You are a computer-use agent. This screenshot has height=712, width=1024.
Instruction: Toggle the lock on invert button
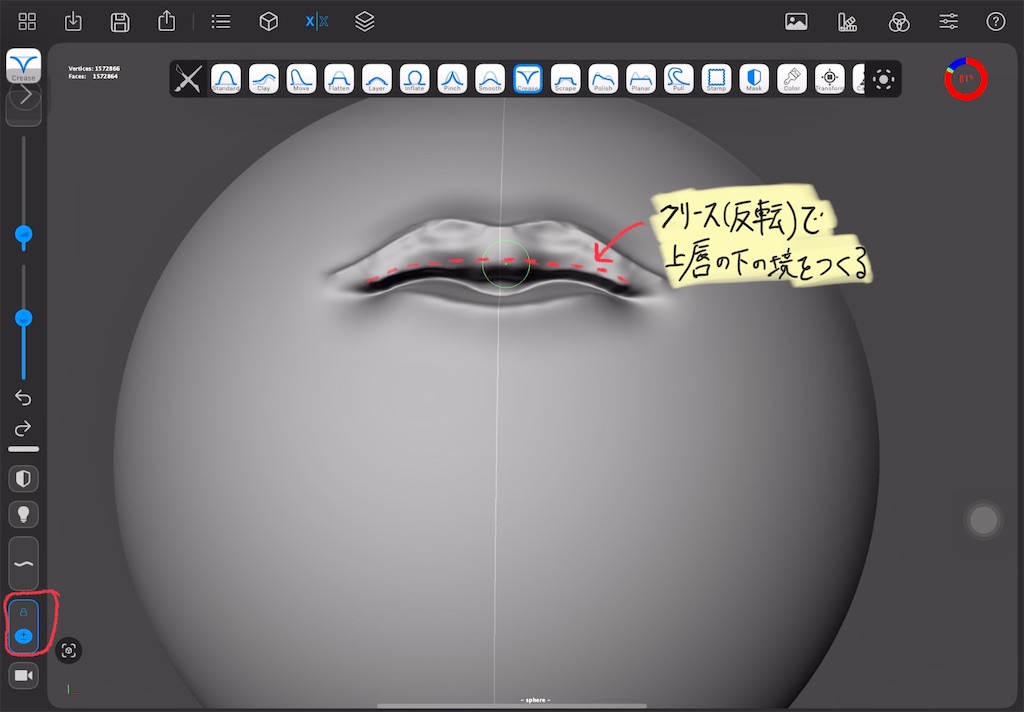click(x=24, y=612)
